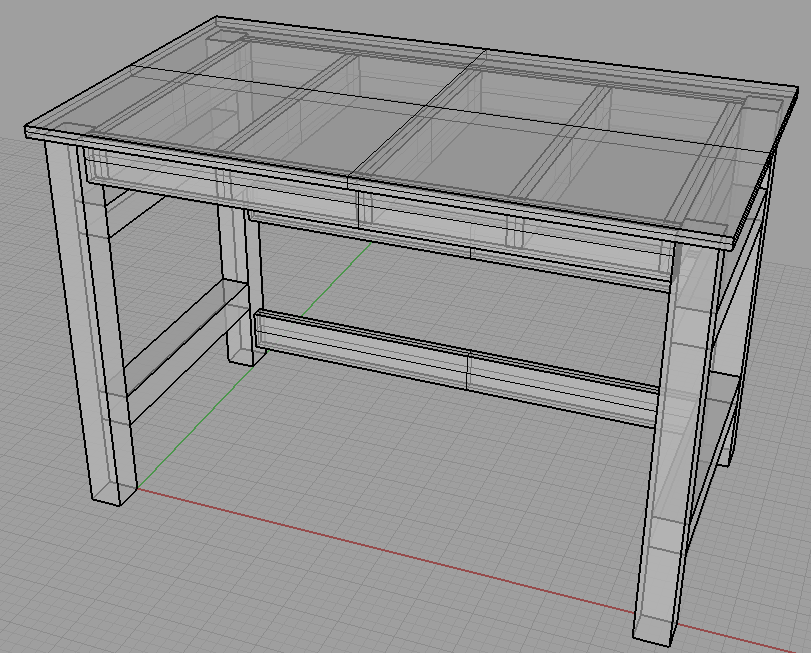Select the back left desk leg
This screenshot has width=811, height=653.
click(x=241, y=284)
